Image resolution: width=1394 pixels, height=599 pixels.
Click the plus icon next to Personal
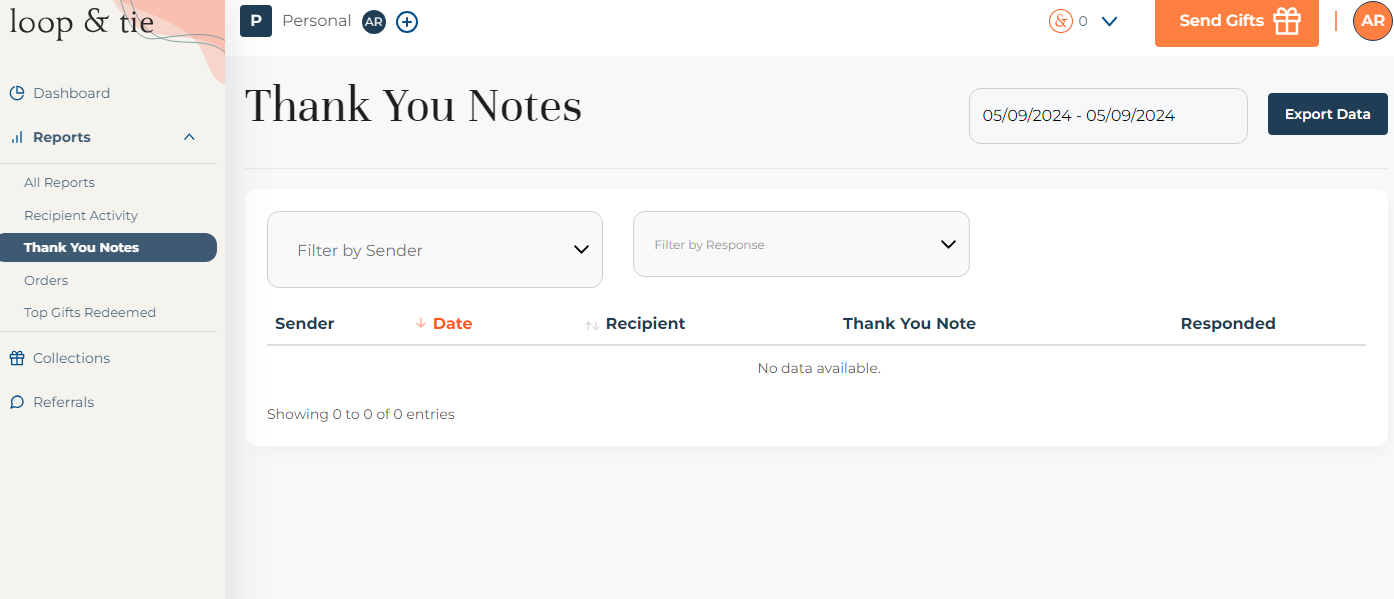pyautogui.click(x=407, y=21)
